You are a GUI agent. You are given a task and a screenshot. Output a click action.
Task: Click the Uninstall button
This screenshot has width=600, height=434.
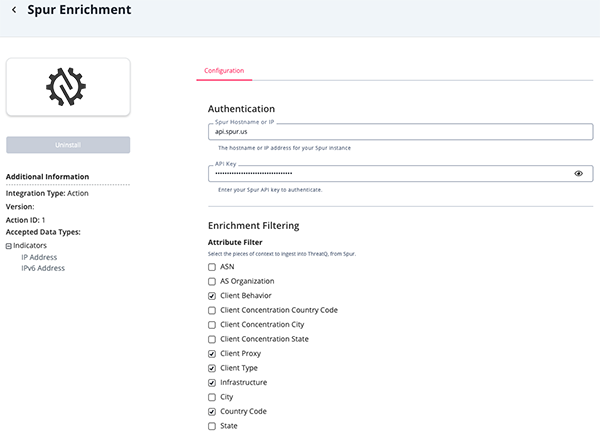coord(68,145)
